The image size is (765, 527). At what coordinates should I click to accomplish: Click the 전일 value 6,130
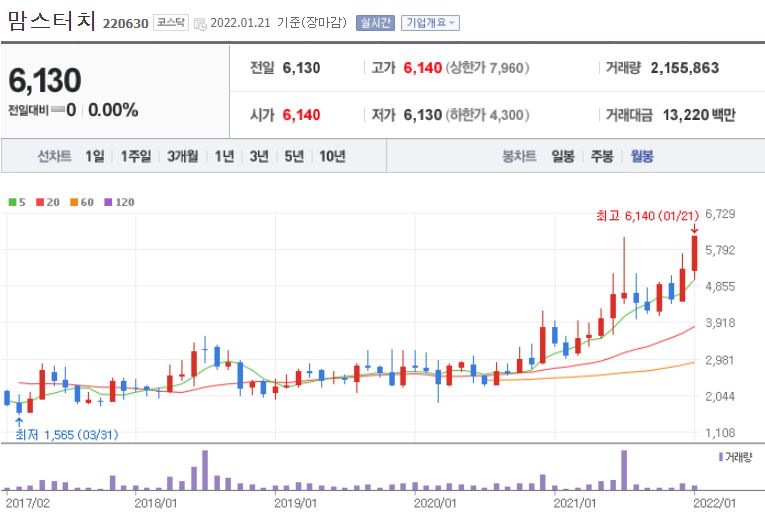tap(302, 68)
